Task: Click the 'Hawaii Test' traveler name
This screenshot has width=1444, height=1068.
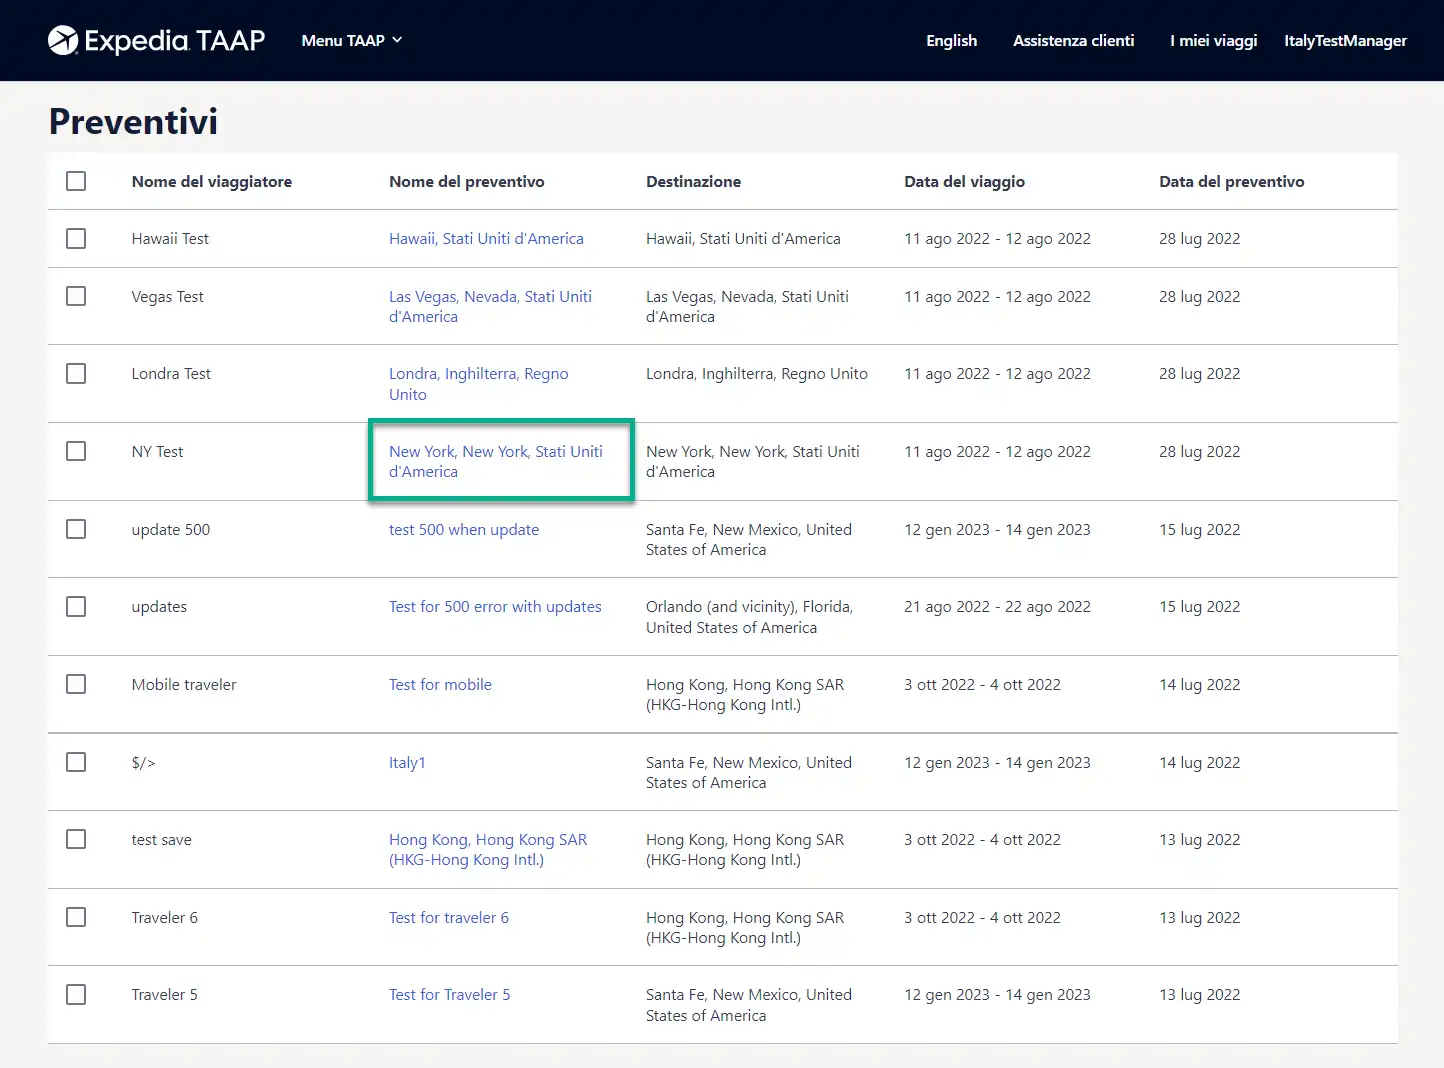Action: point(170,238)
